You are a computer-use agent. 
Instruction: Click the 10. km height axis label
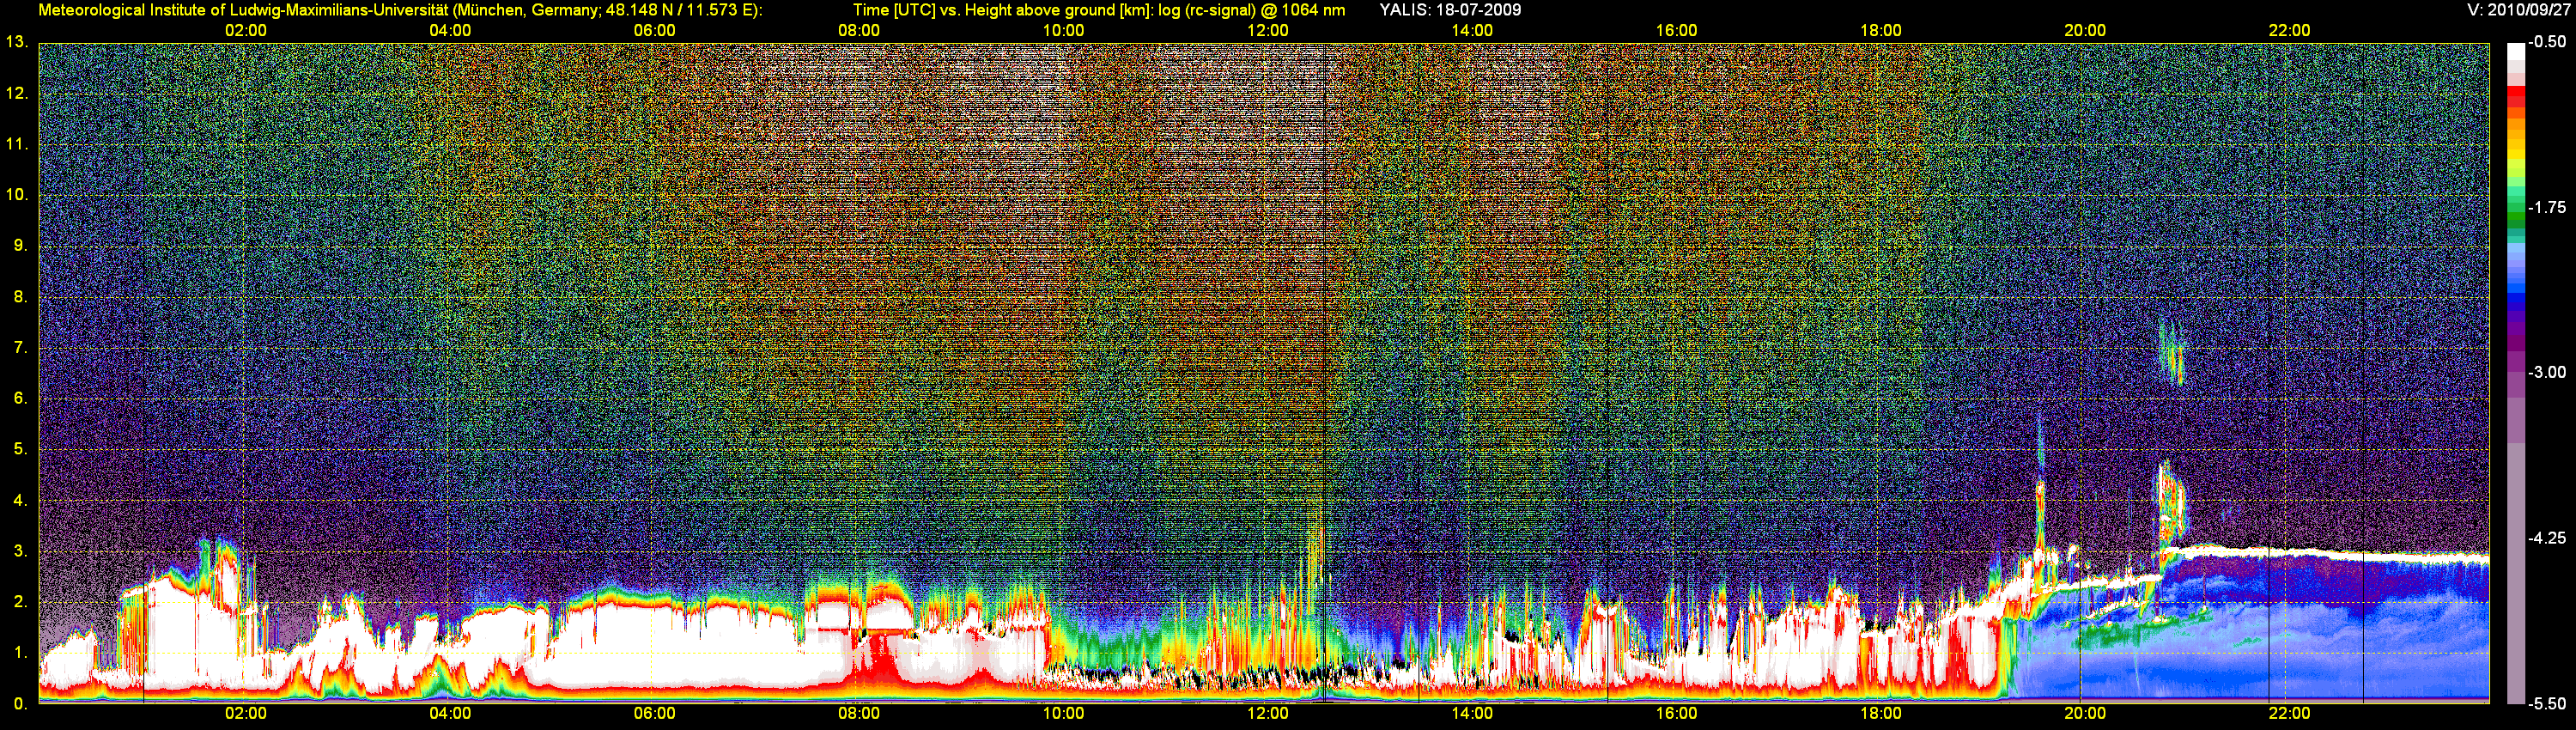17,195
